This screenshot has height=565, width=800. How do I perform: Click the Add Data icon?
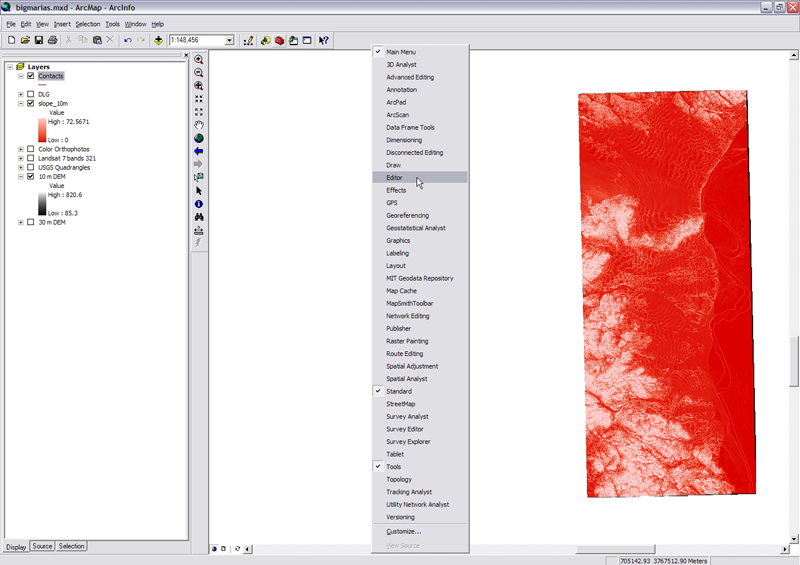tap(159, 40)
